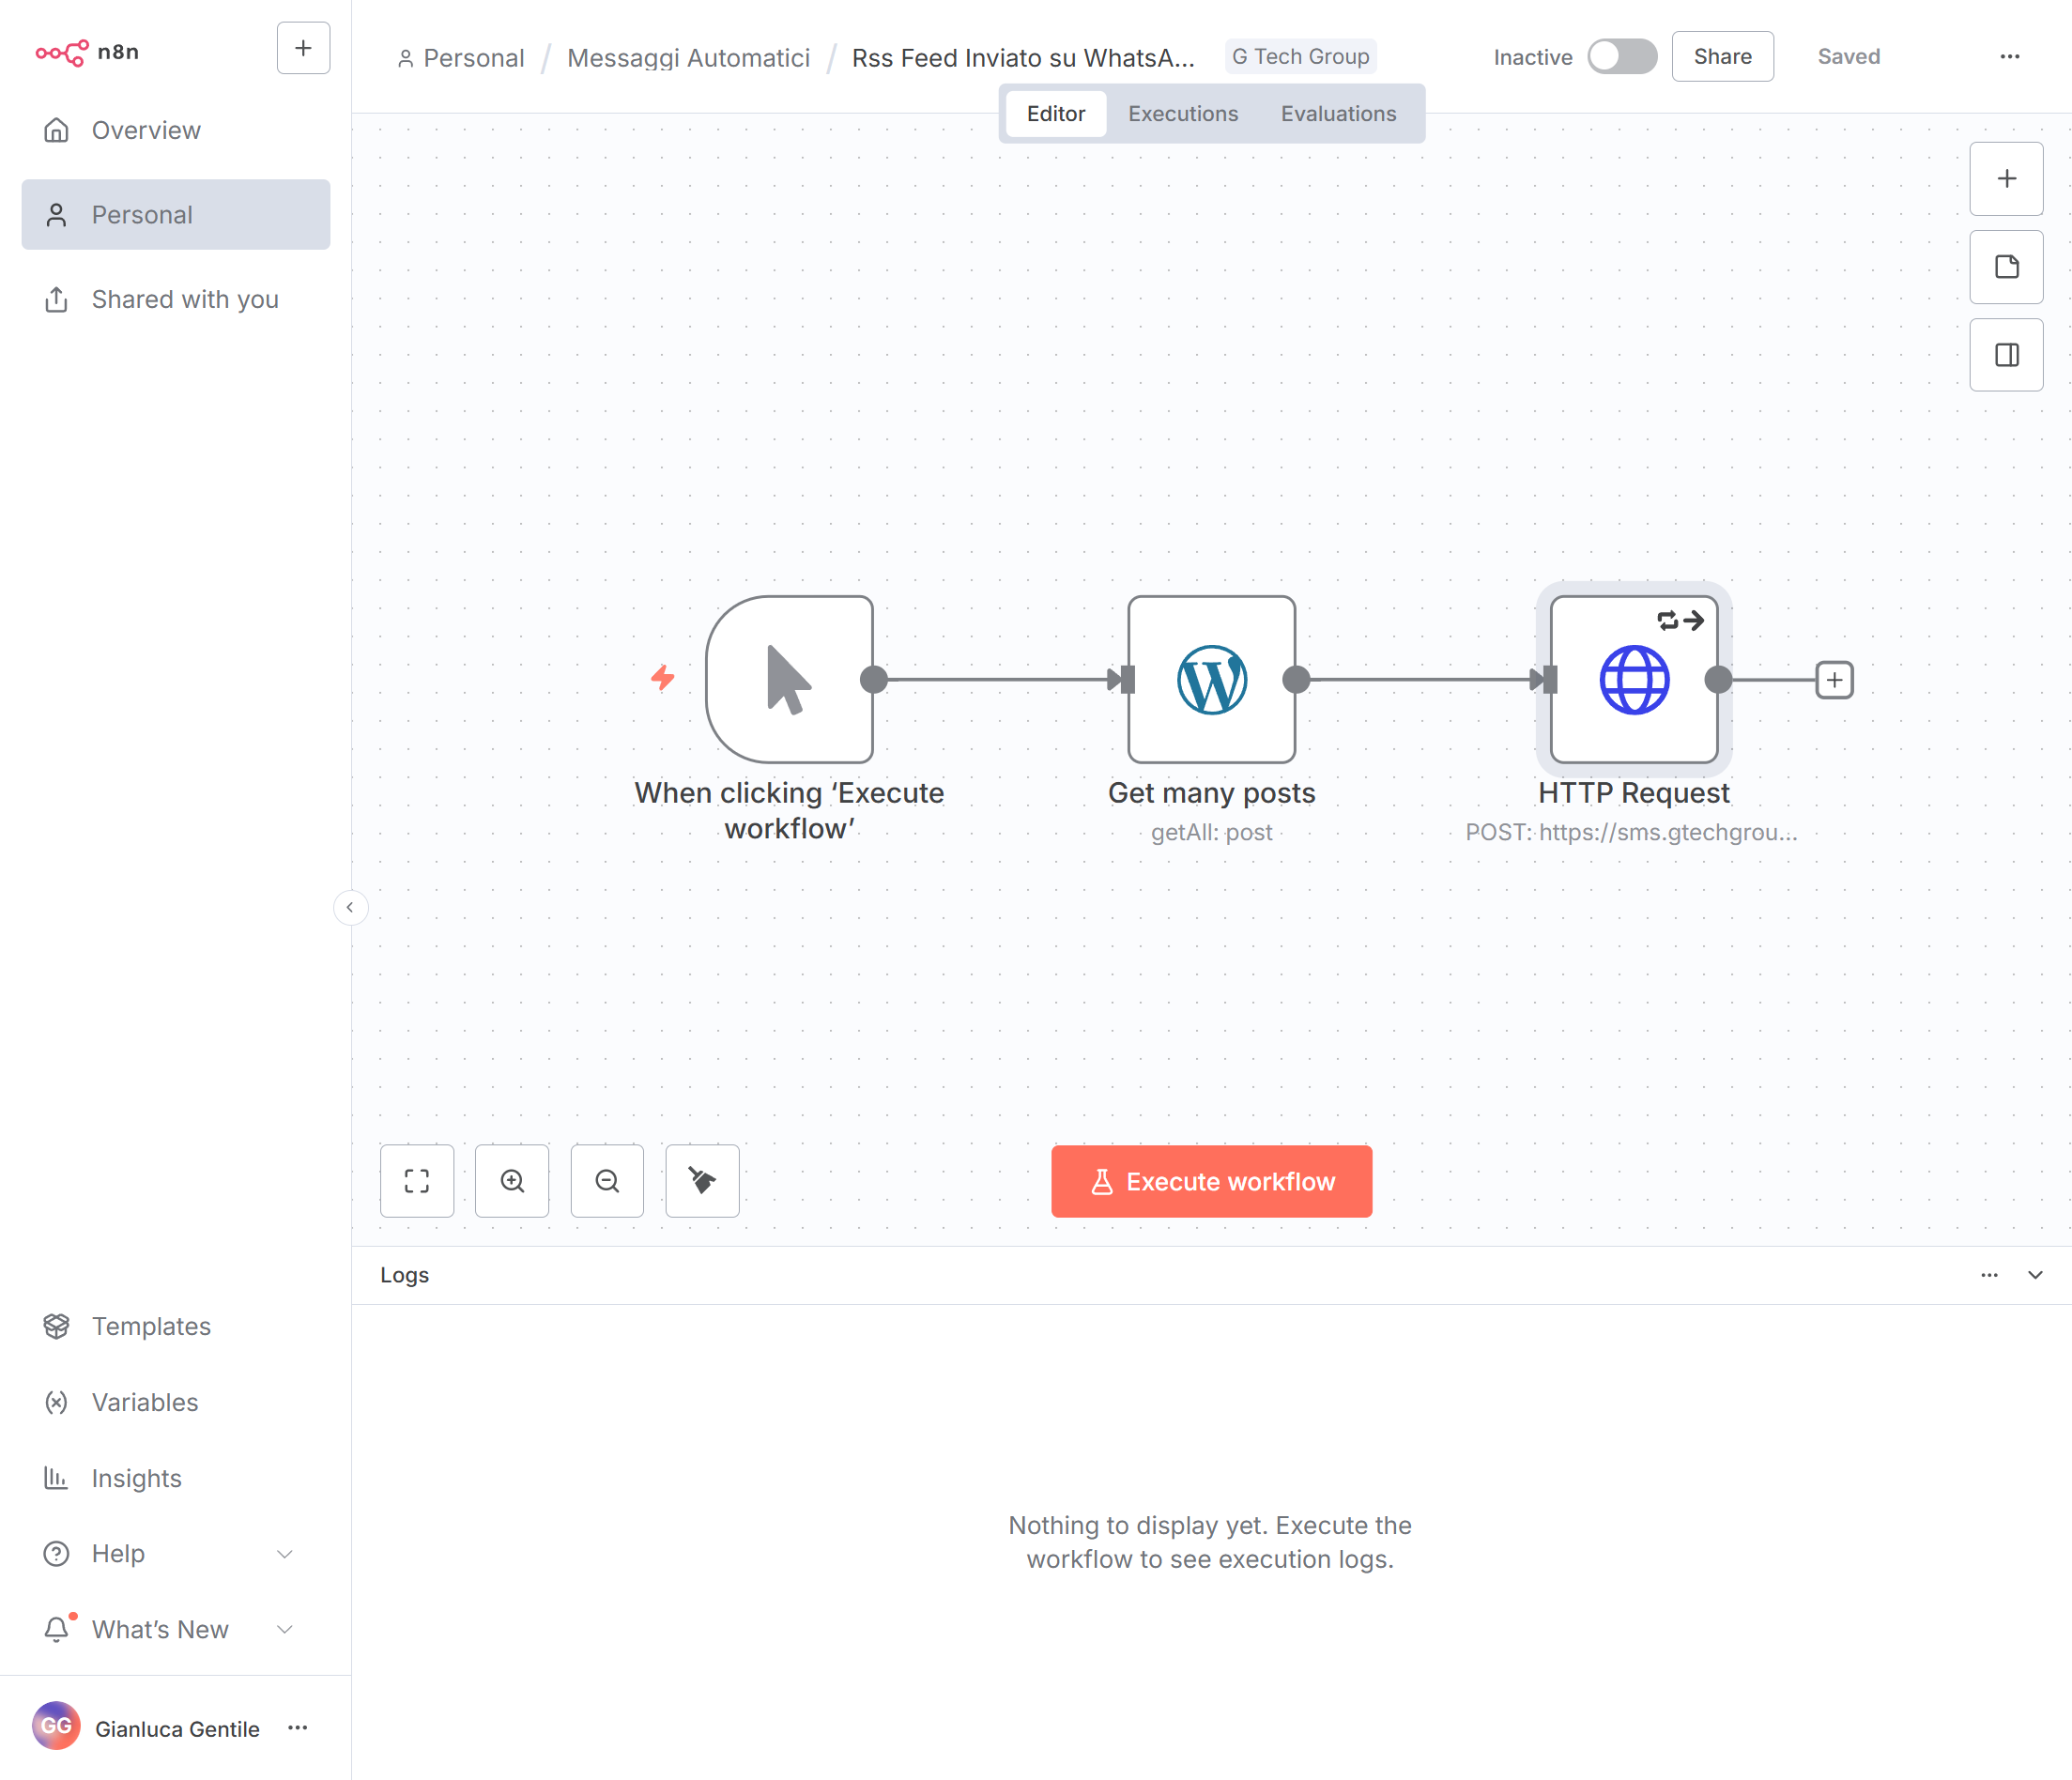Expand the Help menu chevron

point(284,1554)
